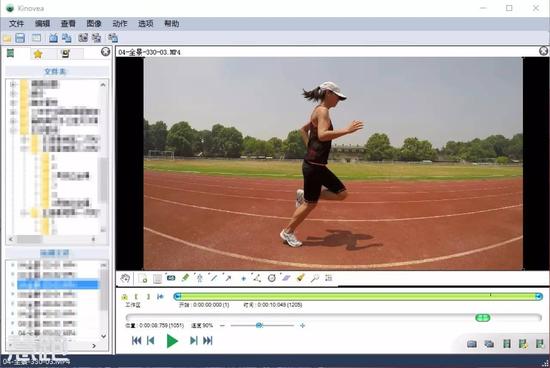Viewport: 550px width, 368px height.
Task: Activate the spotlight flashlight tool
Action: (301, 278)
